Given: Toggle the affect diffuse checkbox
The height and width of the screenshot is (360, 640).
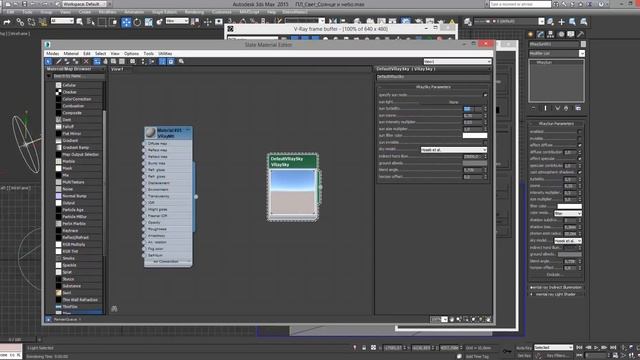Looking at the screenshot, I should pyautogui.click(x=580, y=145).
